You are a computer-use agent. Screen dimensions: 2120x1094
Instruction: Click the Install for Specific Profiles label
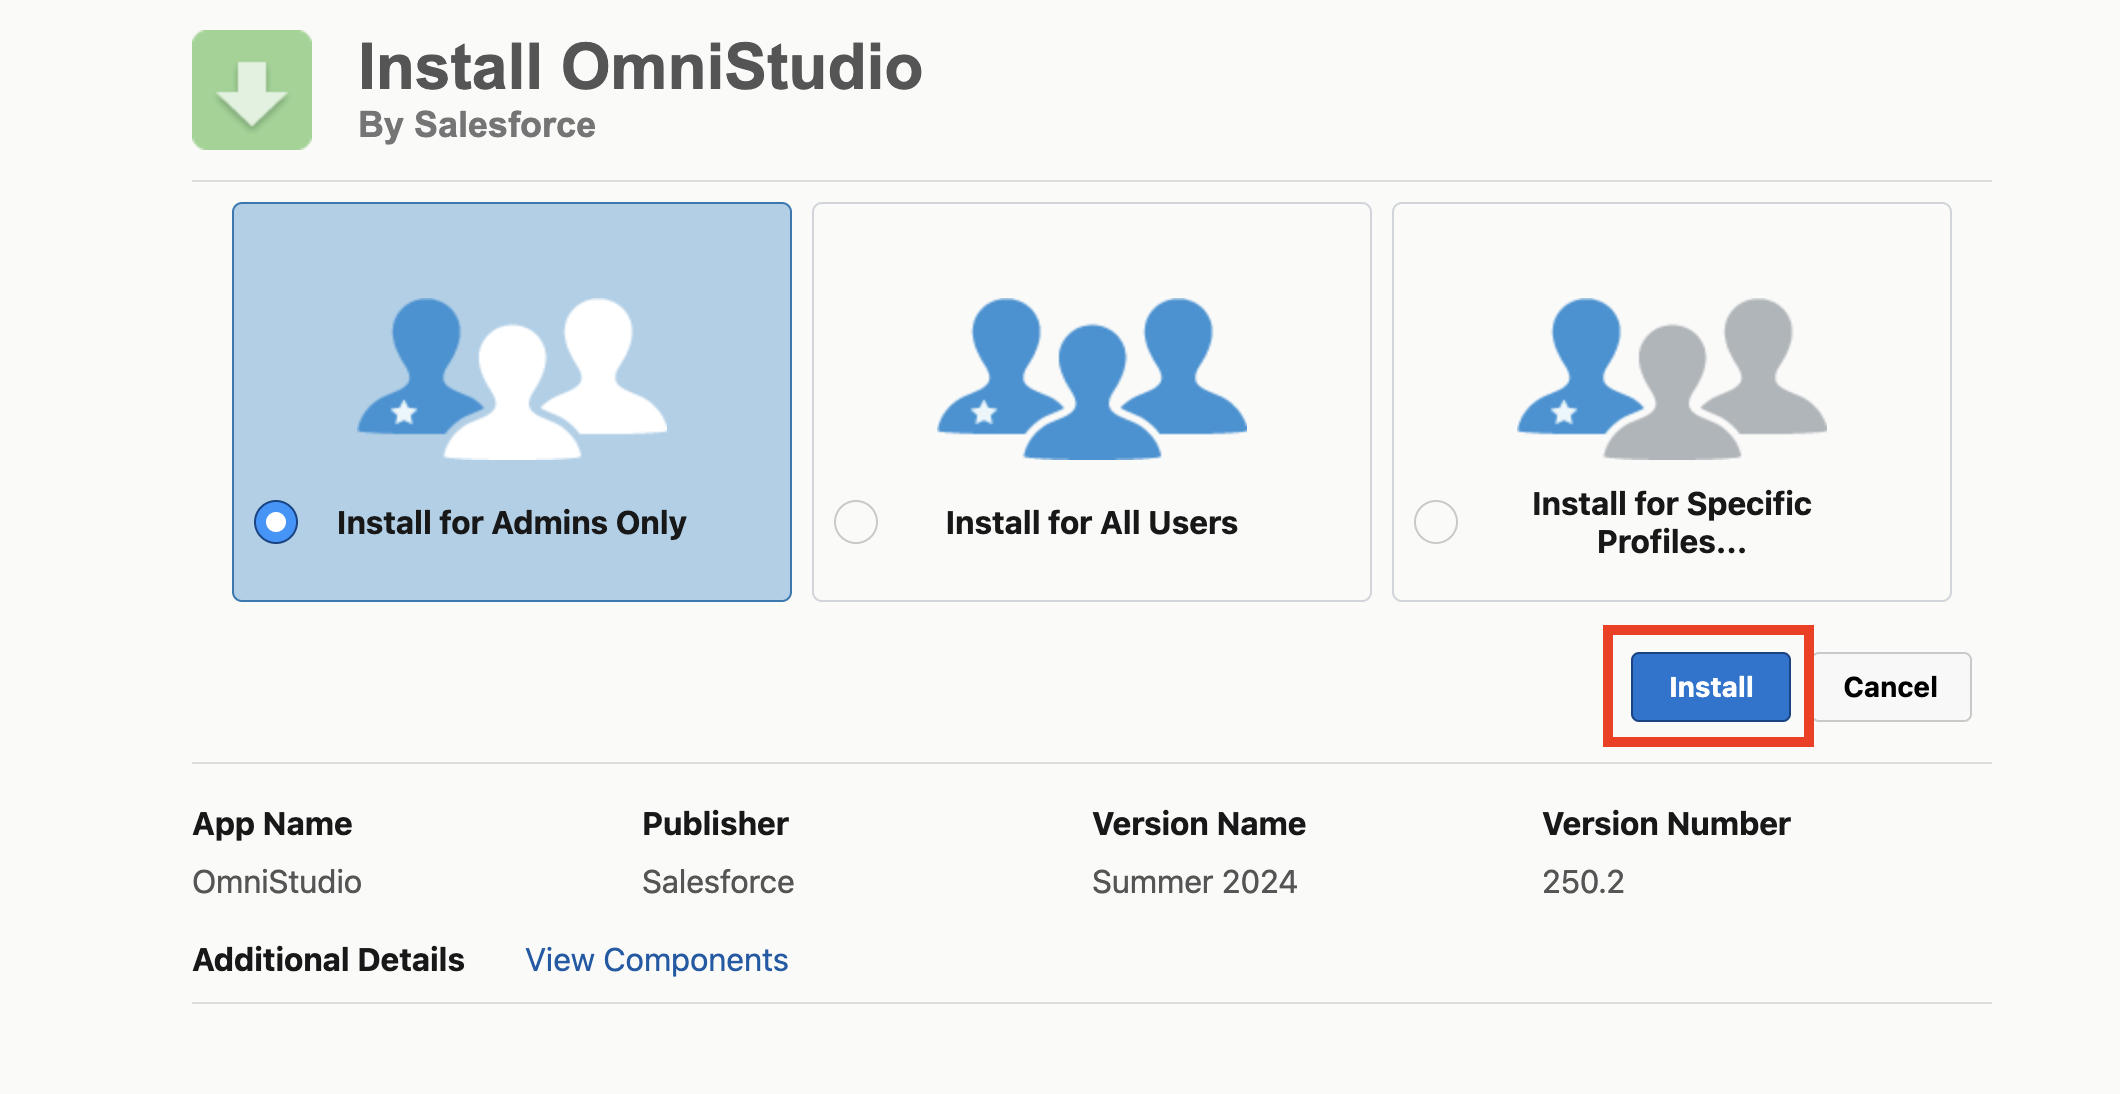(1672, 522)
